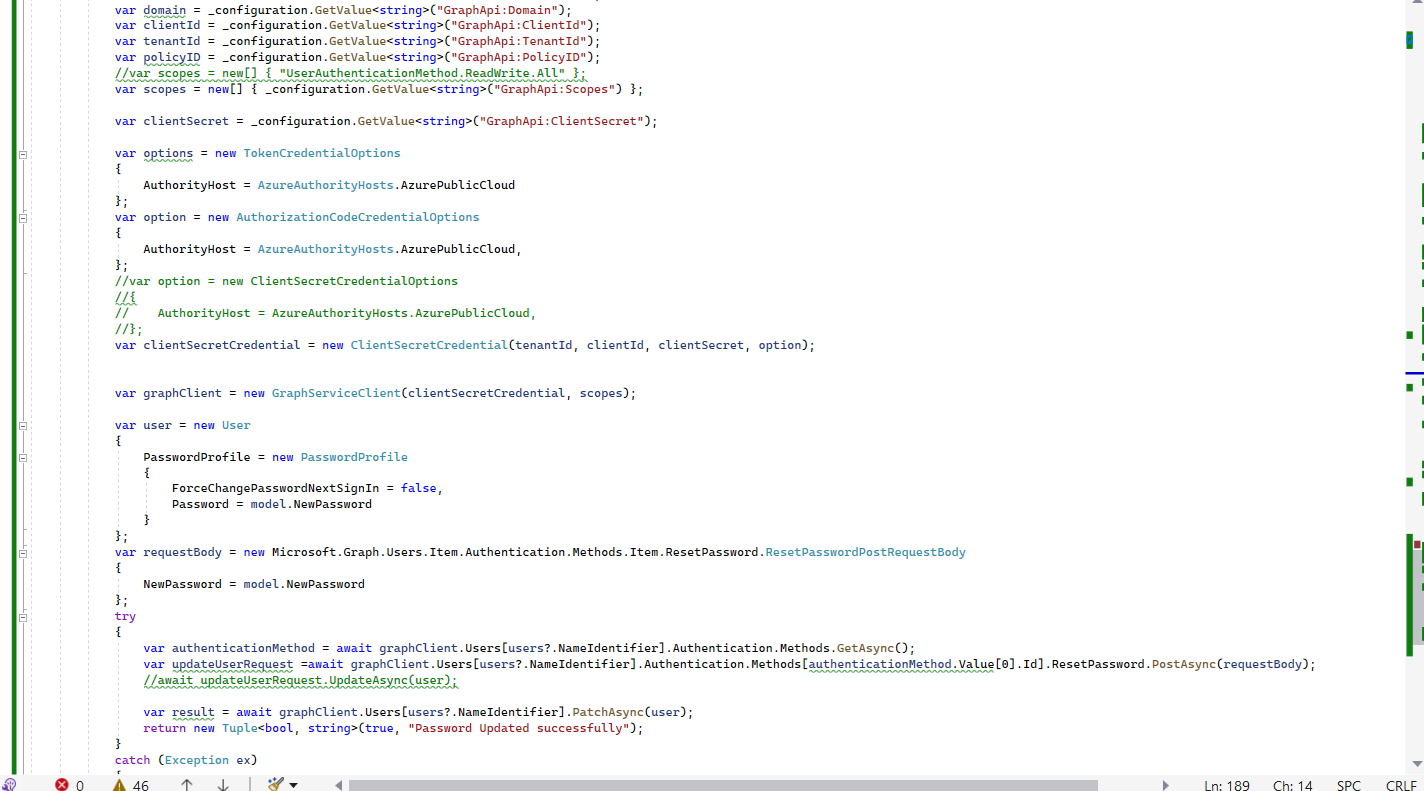Click the GetAsync method call

[x=865, y=648]
